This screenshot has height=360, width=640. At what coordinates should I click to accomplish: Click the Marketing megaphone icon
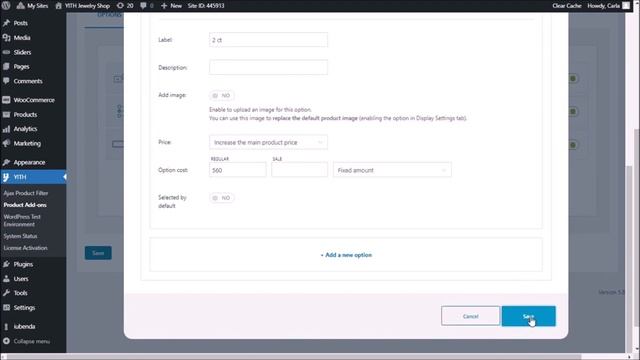click(x=6, y=143)
